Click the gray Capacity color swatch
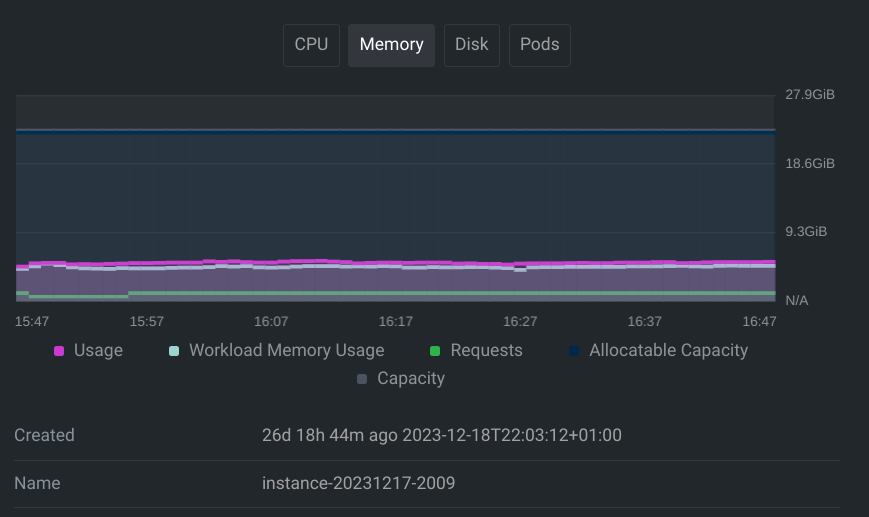This screenshot has width=869, height=517. click(362, 379)
